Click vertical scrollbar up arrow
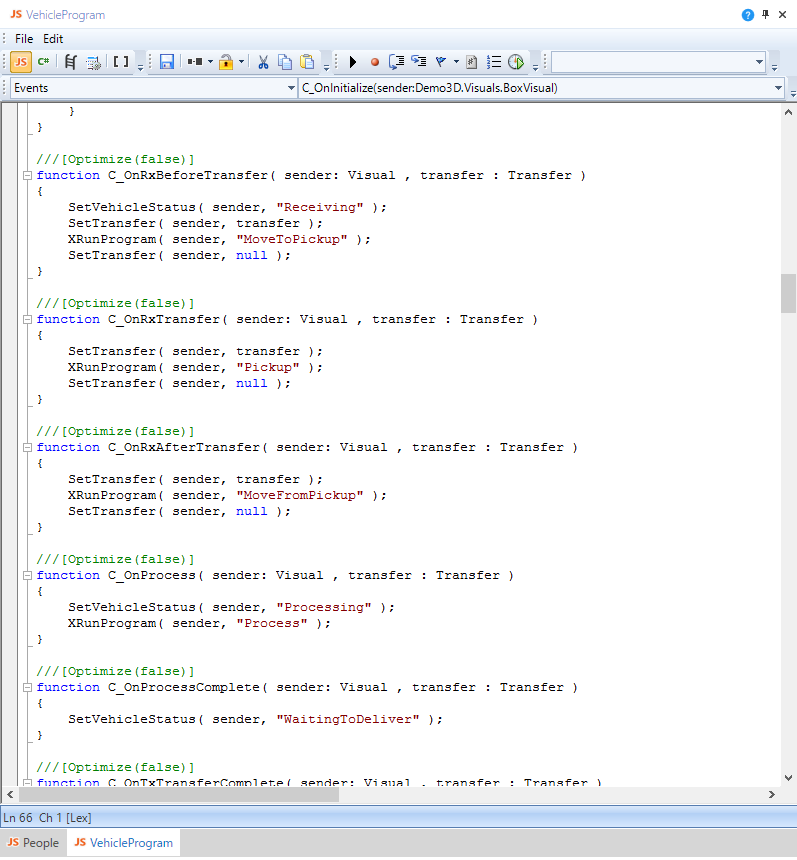 tap(788, 112)
